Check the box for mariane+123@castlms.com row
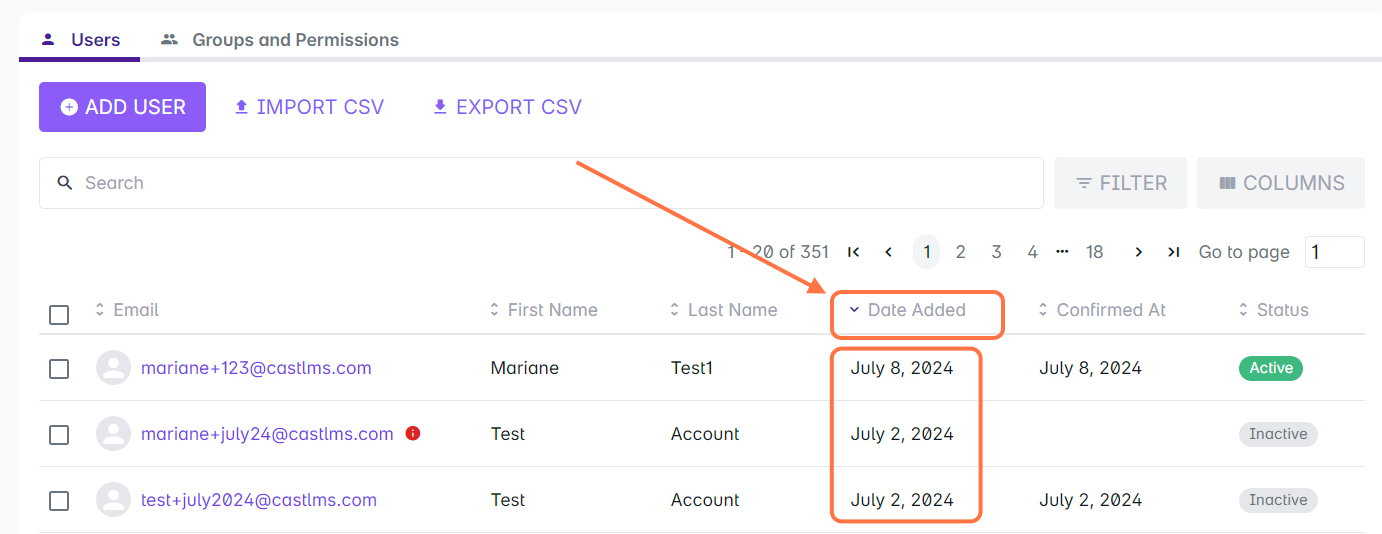Viewport: 1382px width, 534px height. tap(59, 369)
